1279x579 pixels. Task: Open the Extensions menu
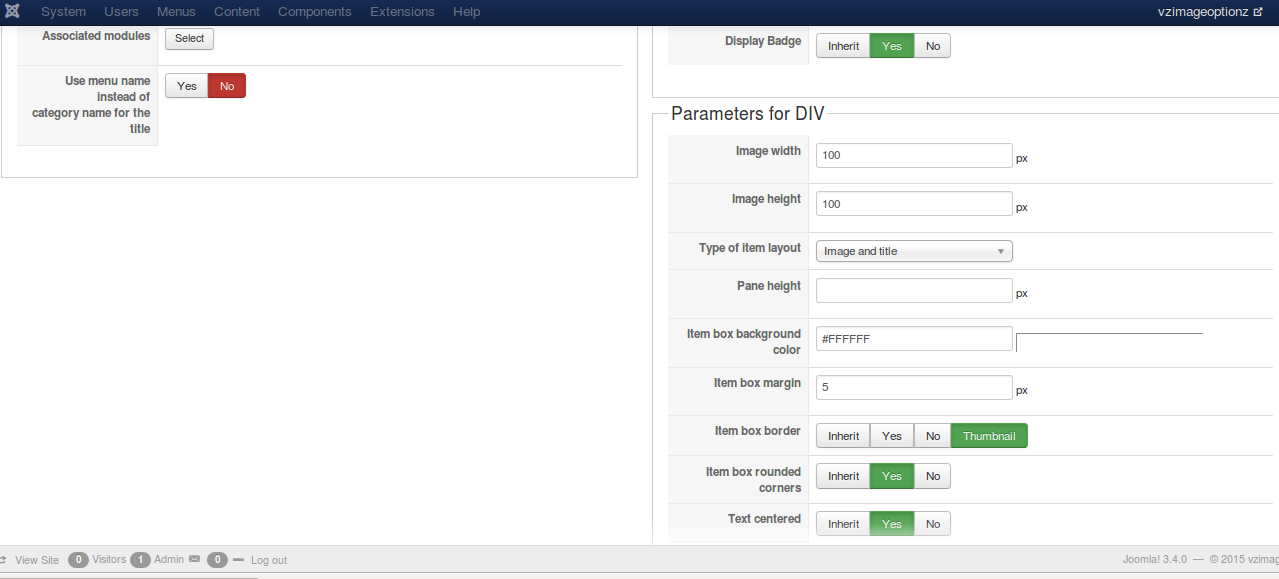pos(402,12)
